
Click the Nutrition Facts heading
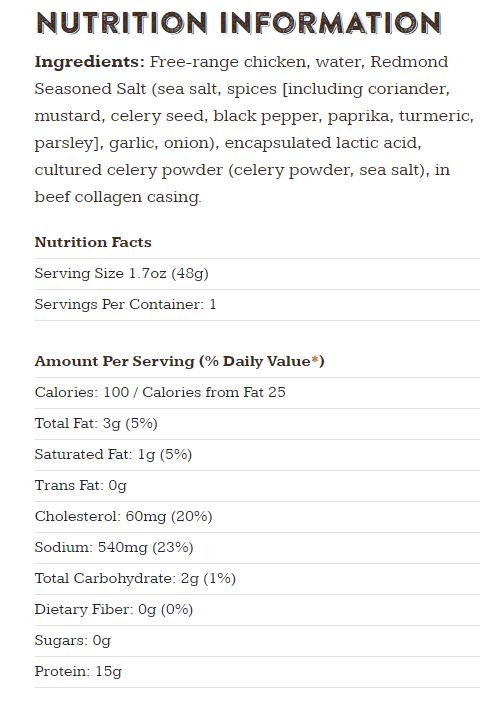[x=93, y=242]
